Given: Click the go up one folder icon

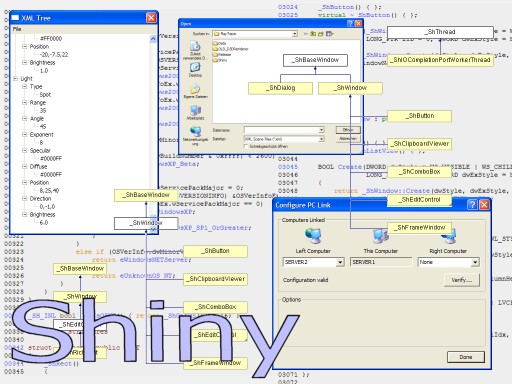Looking at the screenshot, I should tap(313, 34).
